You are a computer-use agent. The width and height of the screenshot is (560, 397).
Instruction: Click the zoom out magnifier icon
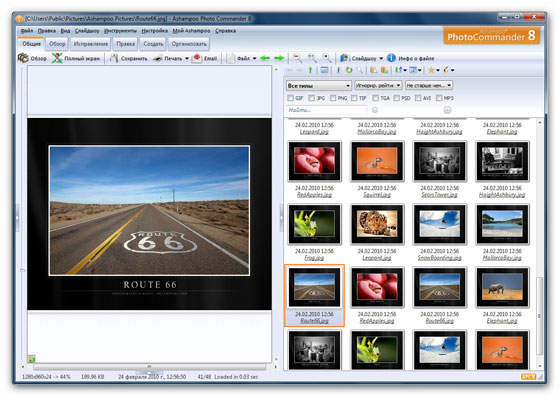click(297, 58)
